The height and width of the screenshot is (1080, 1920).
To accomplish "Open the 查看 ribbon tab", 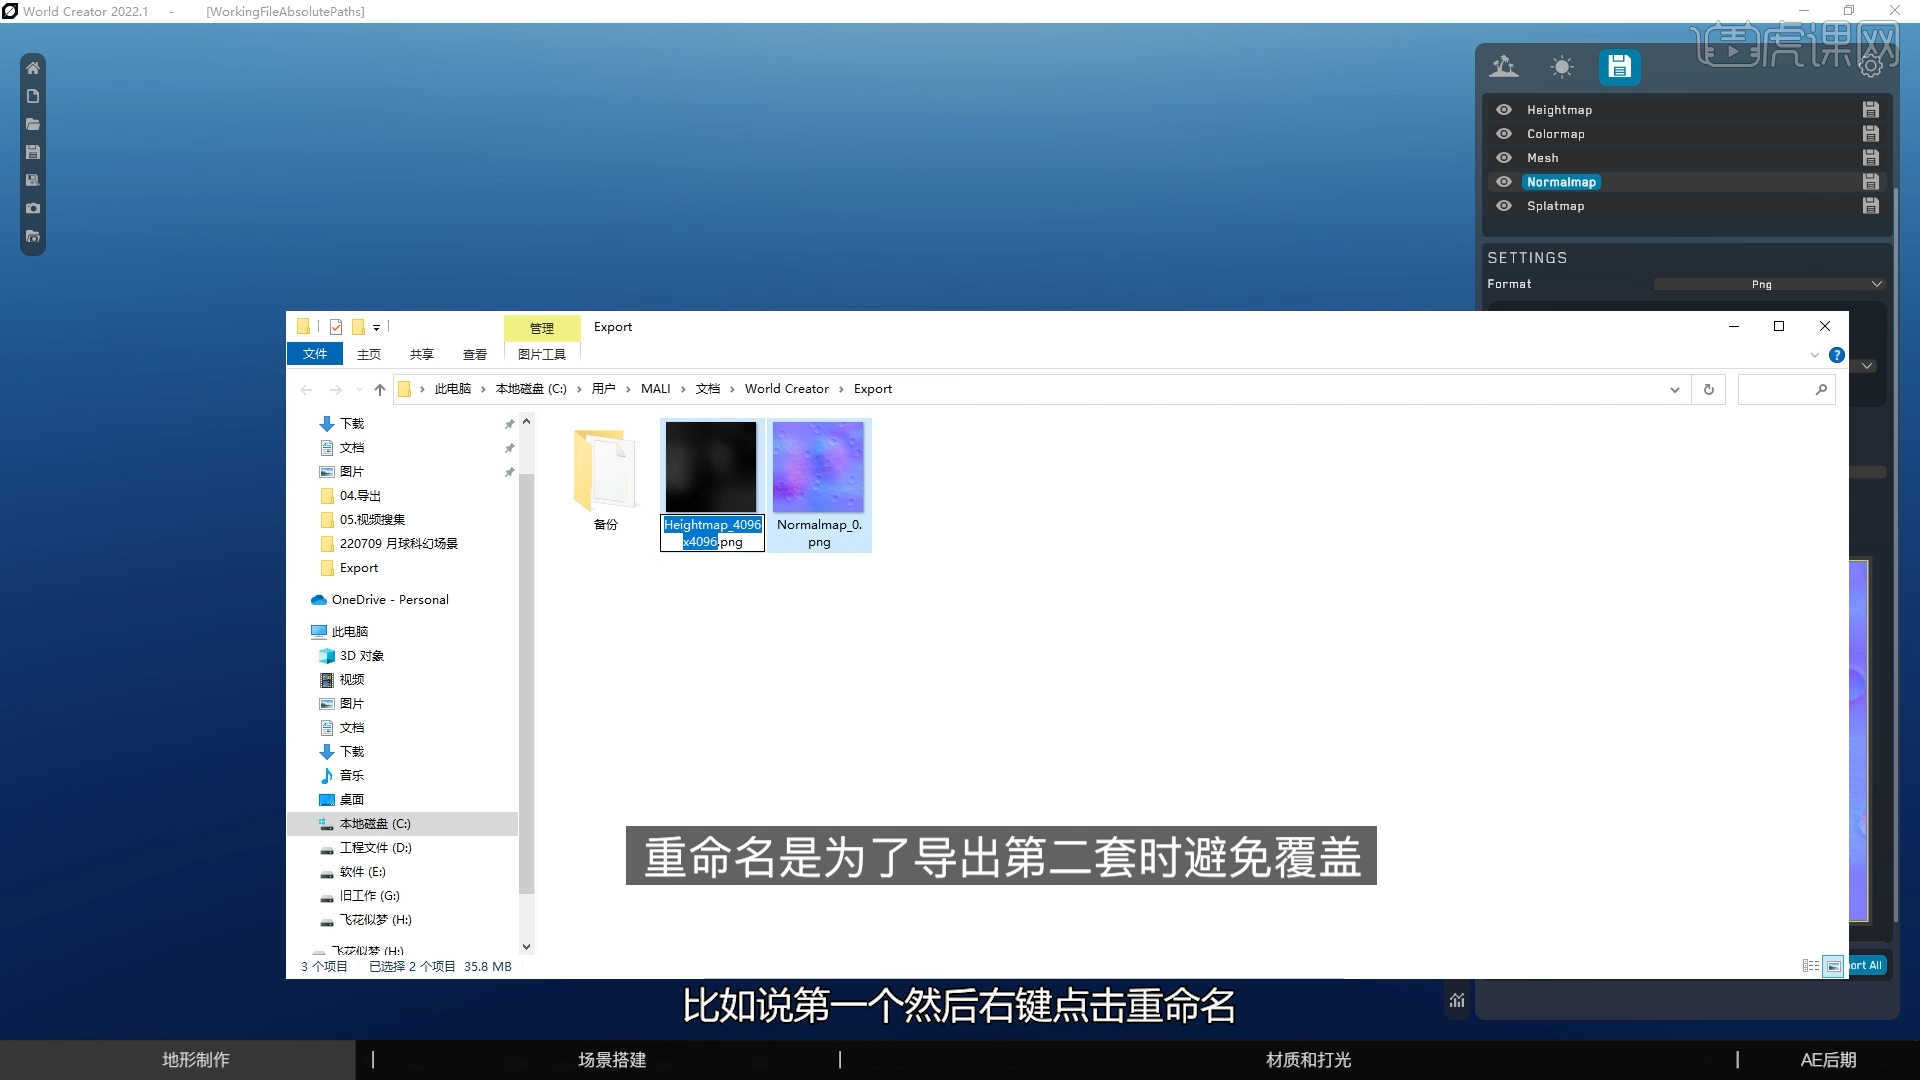I will click(x=475, y=354).
